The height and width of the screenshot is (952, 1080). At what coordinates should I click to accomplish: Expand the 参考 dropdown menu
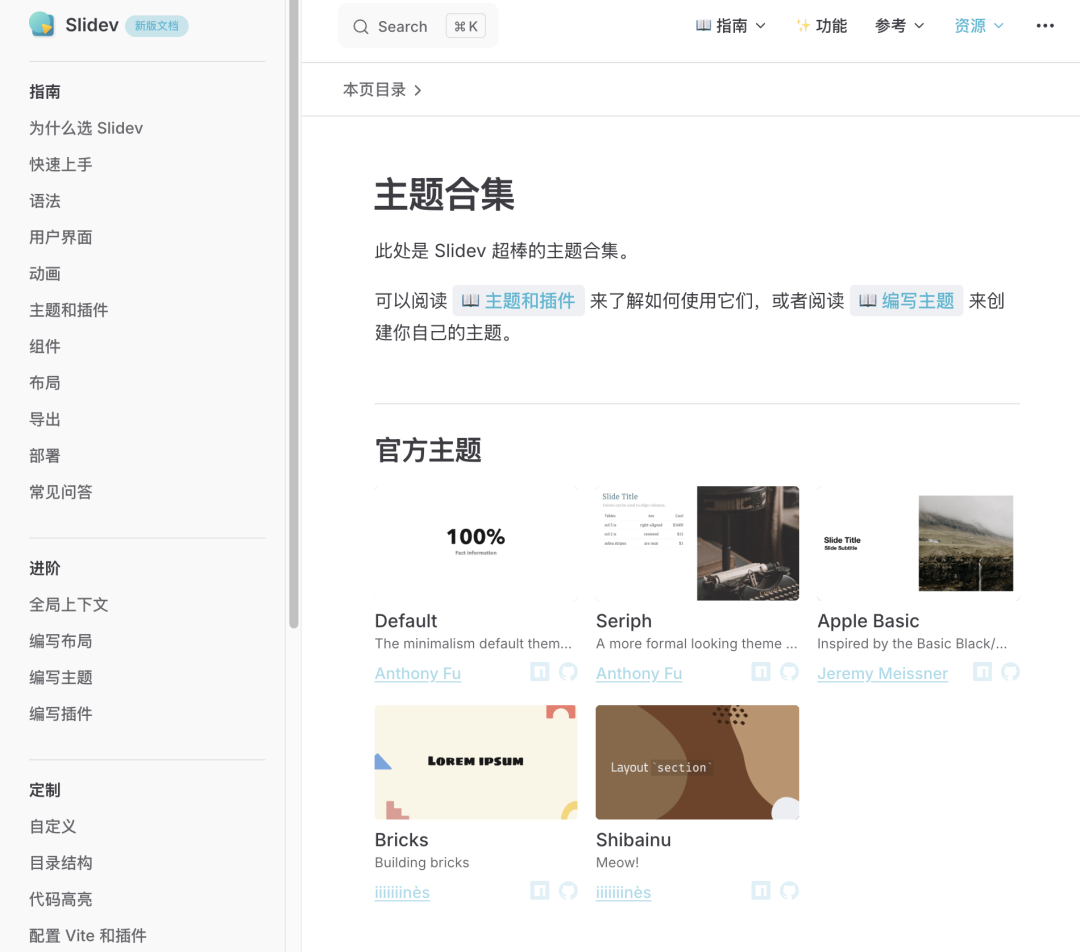click(899, 26)
